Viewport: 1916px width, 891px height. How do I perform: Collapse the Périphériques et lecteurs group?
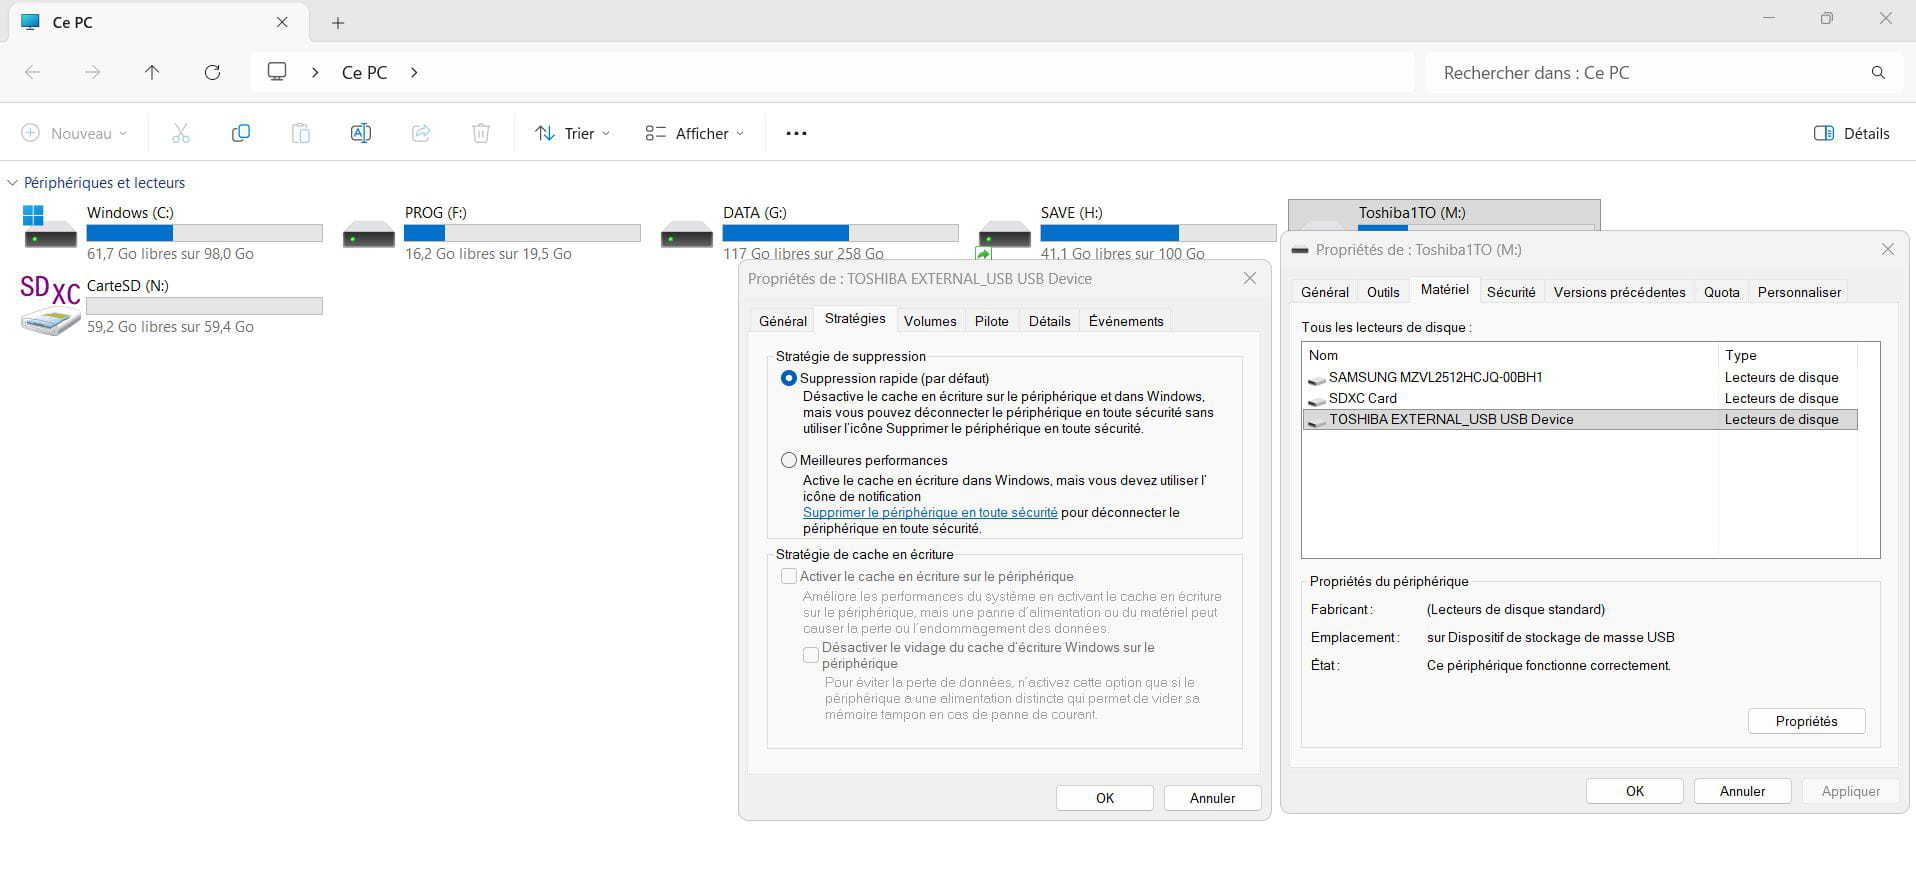pyautogui.click(x=12, y=183)
